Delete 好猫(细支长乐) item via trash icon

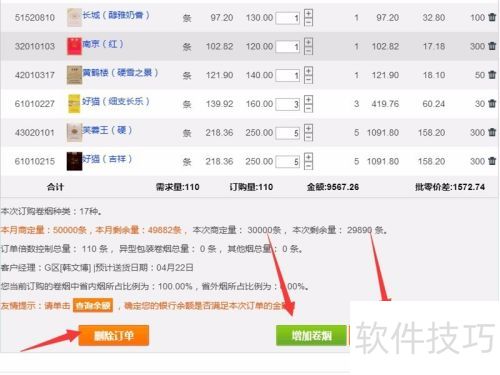coord(492,103)
